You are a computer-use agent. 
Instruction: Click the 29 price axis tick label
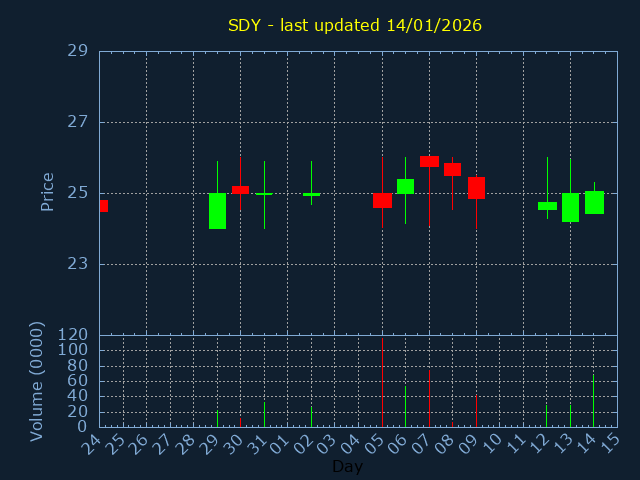pos(78,51)
